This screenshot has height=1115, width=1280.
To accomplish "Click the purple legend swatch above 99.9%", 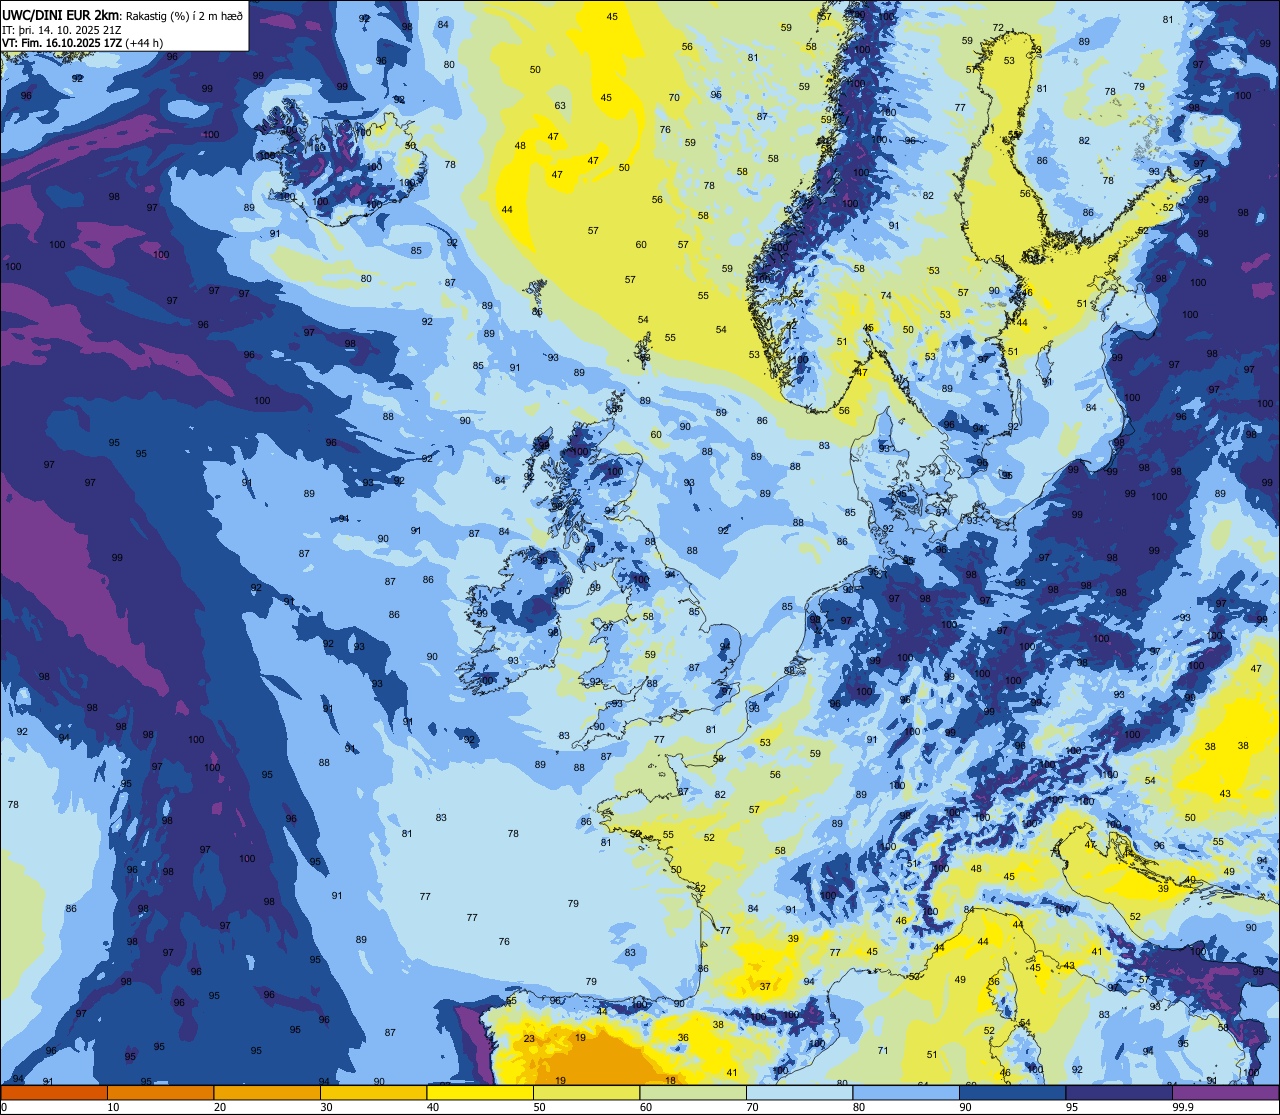I will 1225,1092.
